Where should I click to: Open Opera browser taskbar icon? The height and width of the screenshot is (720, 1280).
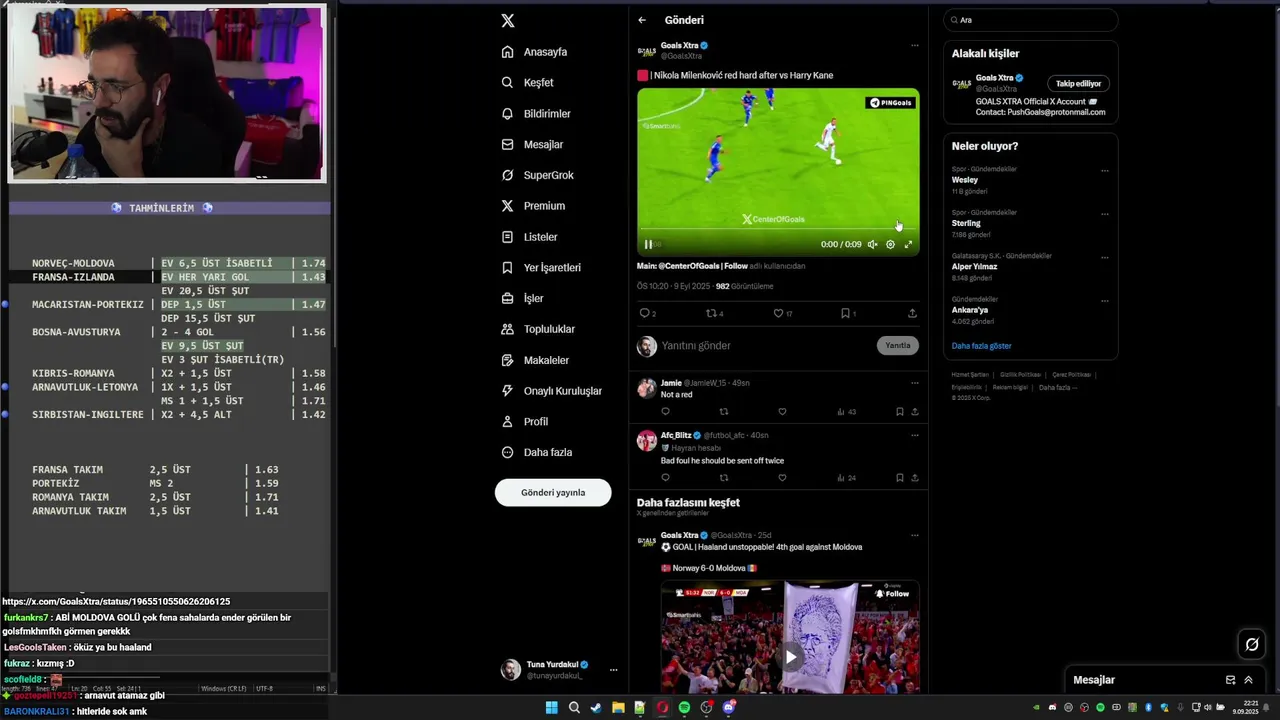click(662, 708)
